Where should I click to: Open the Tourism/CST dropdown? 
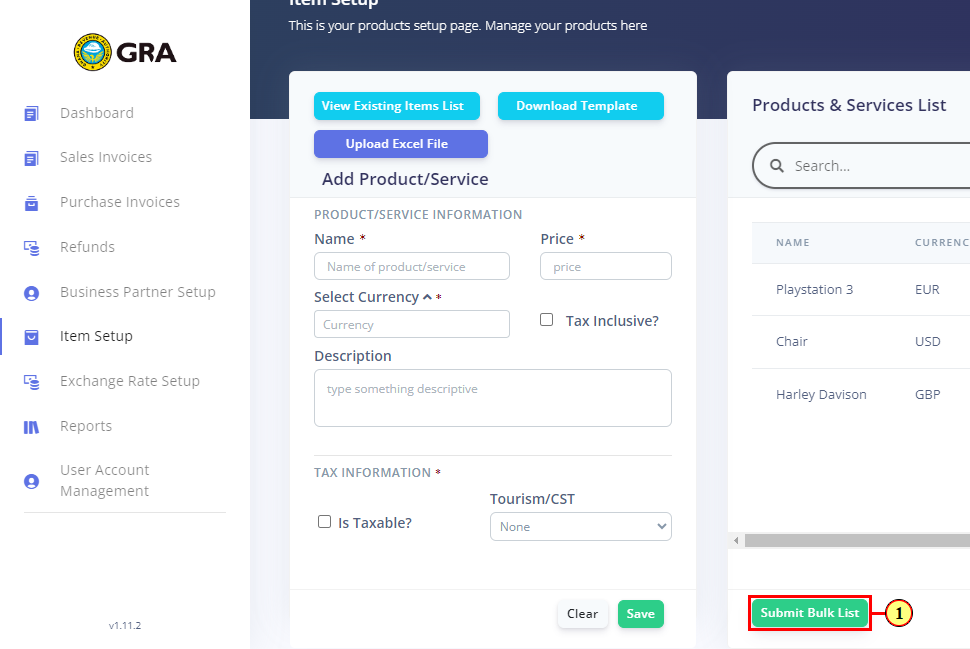click(580, 527)
